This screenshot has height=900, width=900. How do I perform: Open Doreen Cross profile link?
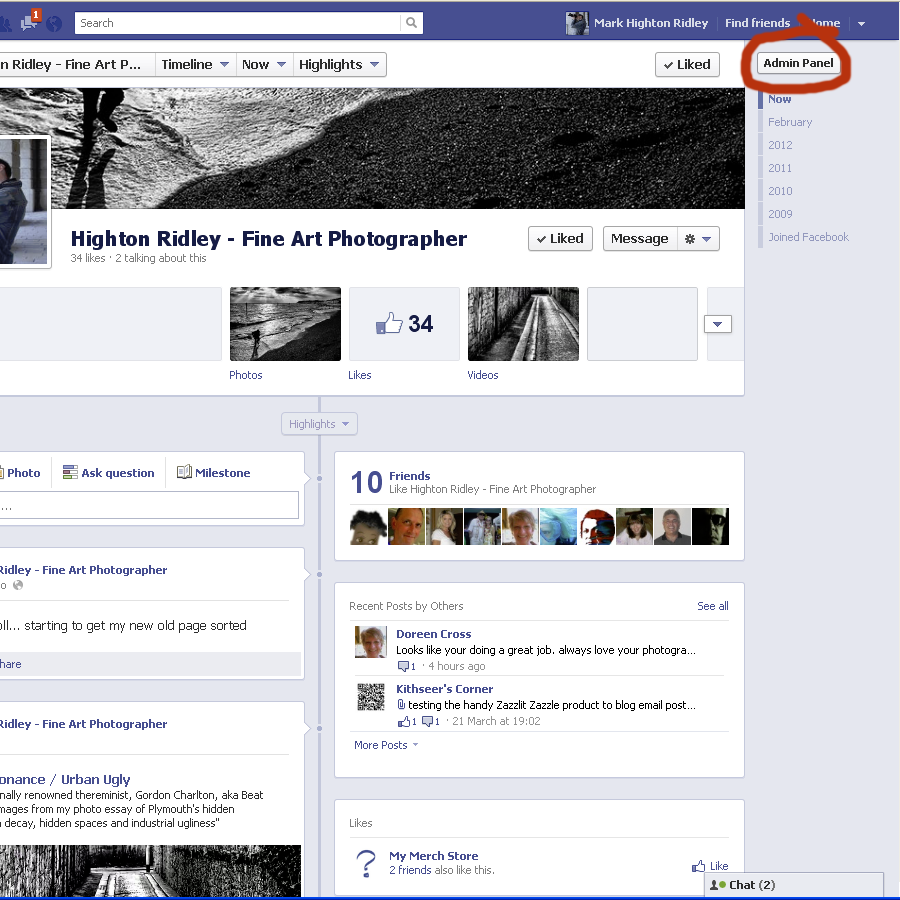(433, 634)
